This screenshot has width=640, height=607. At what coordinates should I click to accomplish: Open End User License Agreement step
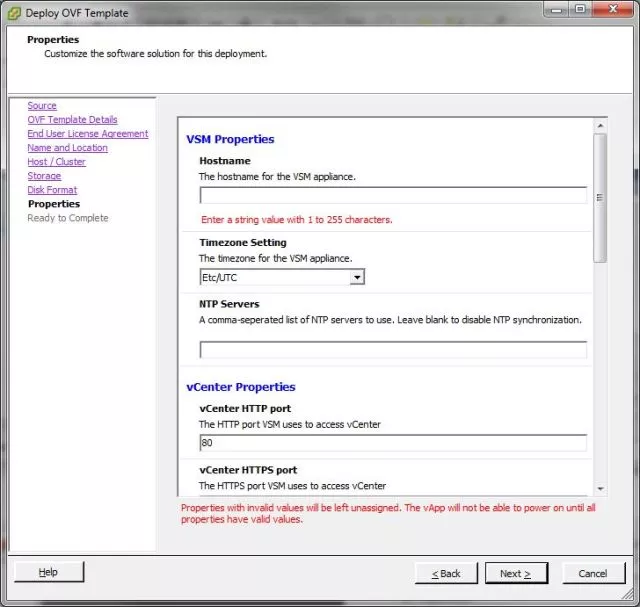click(x=88, y=133)
